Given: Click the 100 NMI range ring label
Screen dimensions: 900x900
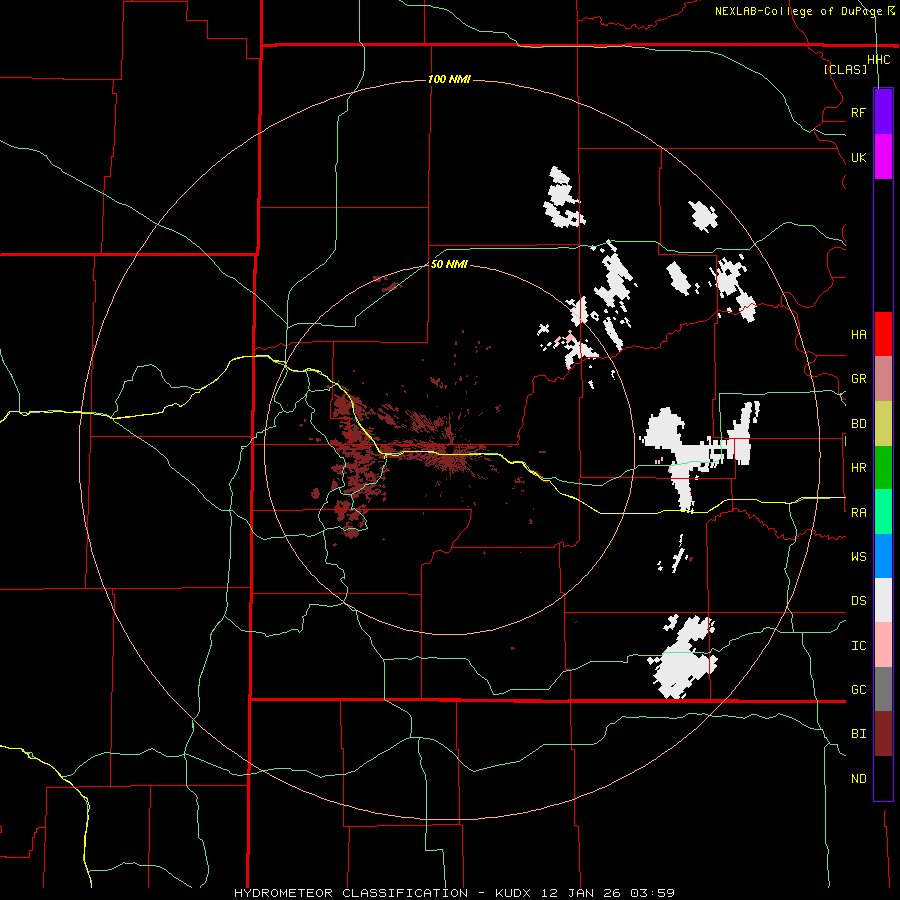Looking at the screenshot, I should [449, 79].
